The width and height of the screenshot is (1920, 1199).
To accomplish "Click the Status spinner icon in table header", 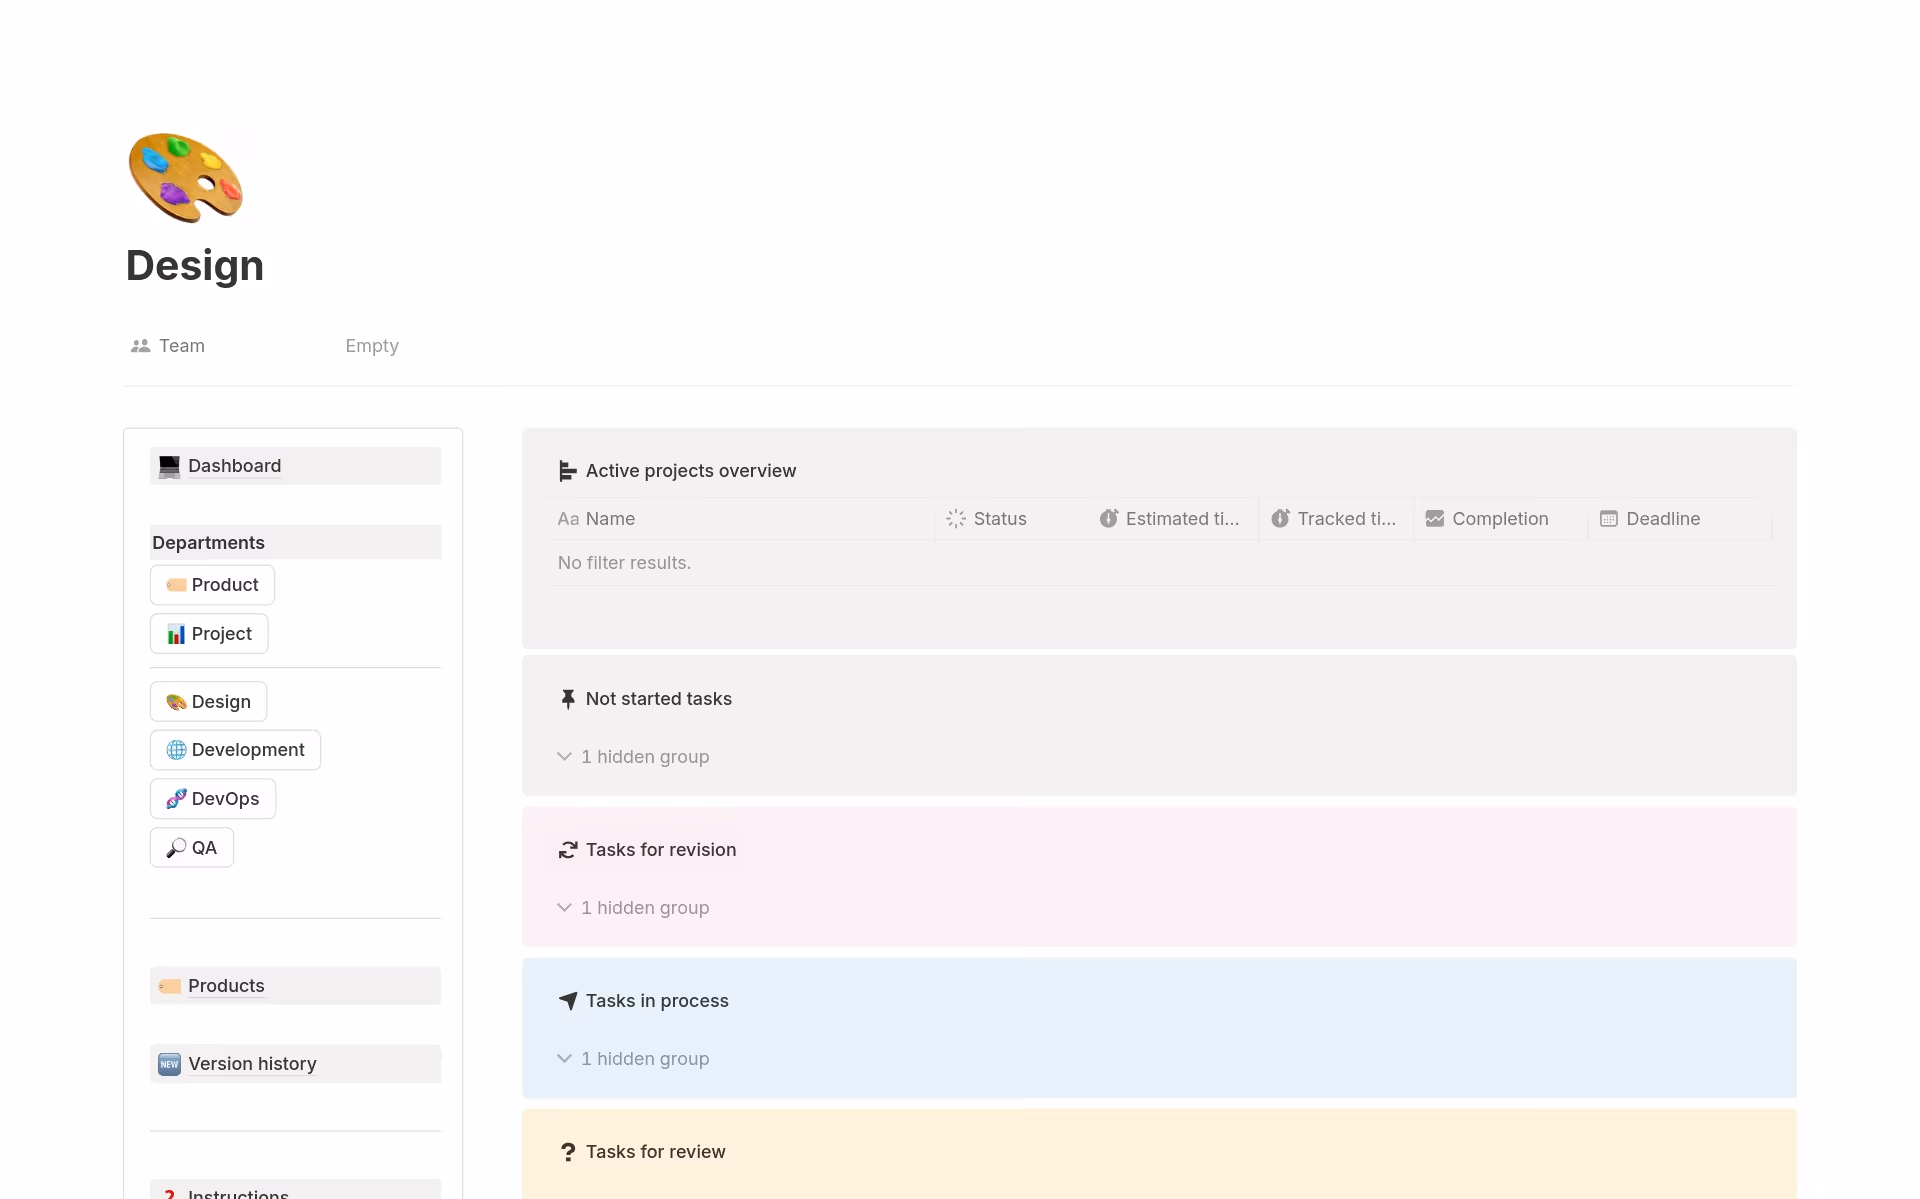I will pos(955,519).
